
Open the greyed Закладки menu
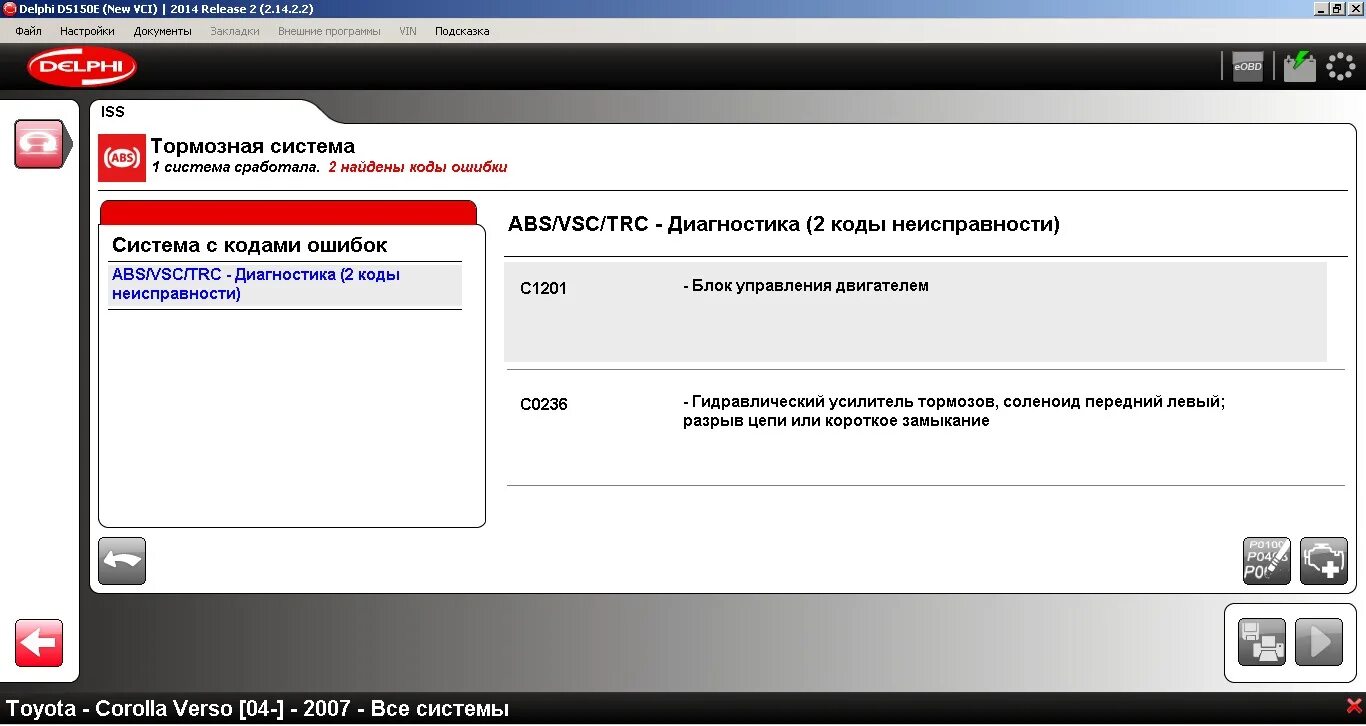tap(235, 31)
